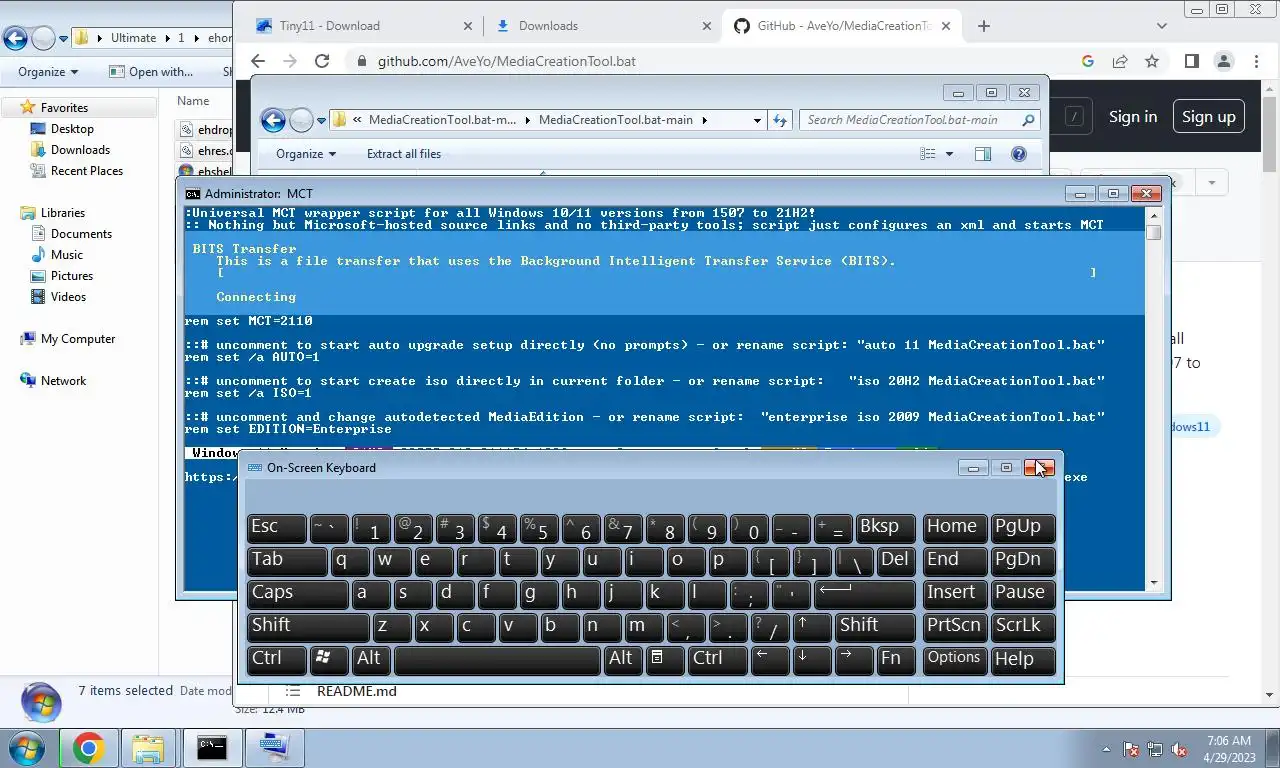Click the Sign in link on GitHub
Image resolution: width=1280 pixels, height=768 pixels.
point(1133,117)
